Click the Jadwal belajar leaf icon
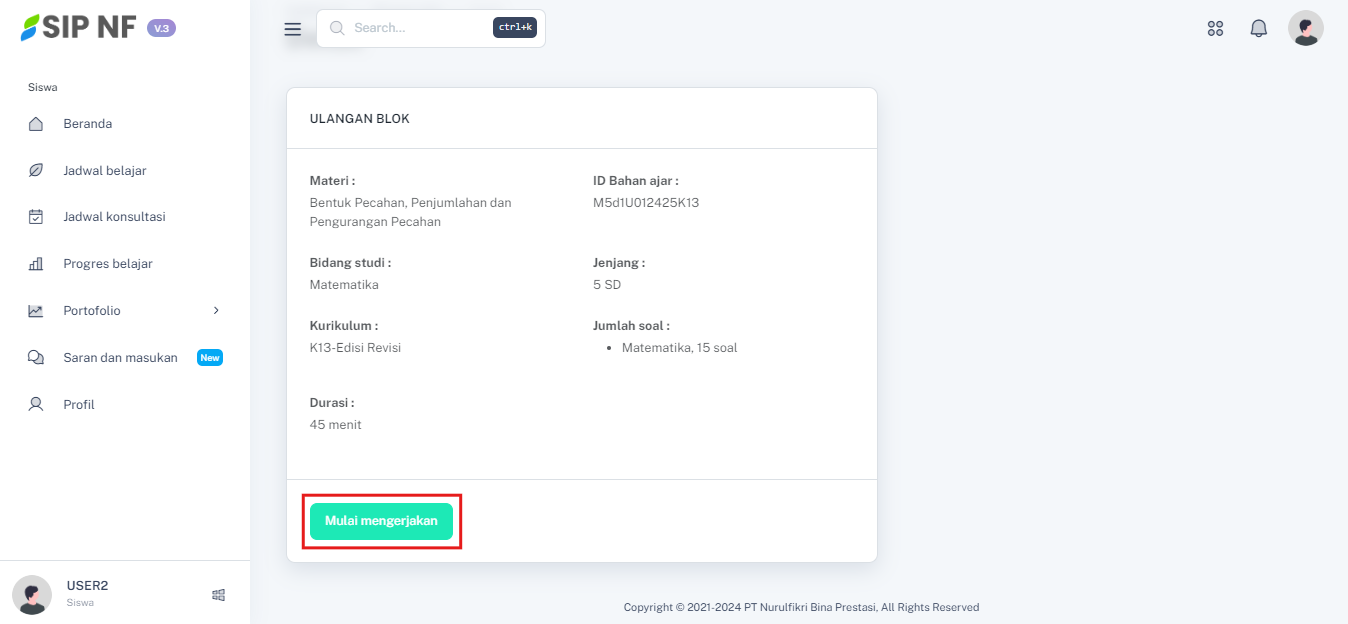1348x624 pixels. (x=36, y=171)
